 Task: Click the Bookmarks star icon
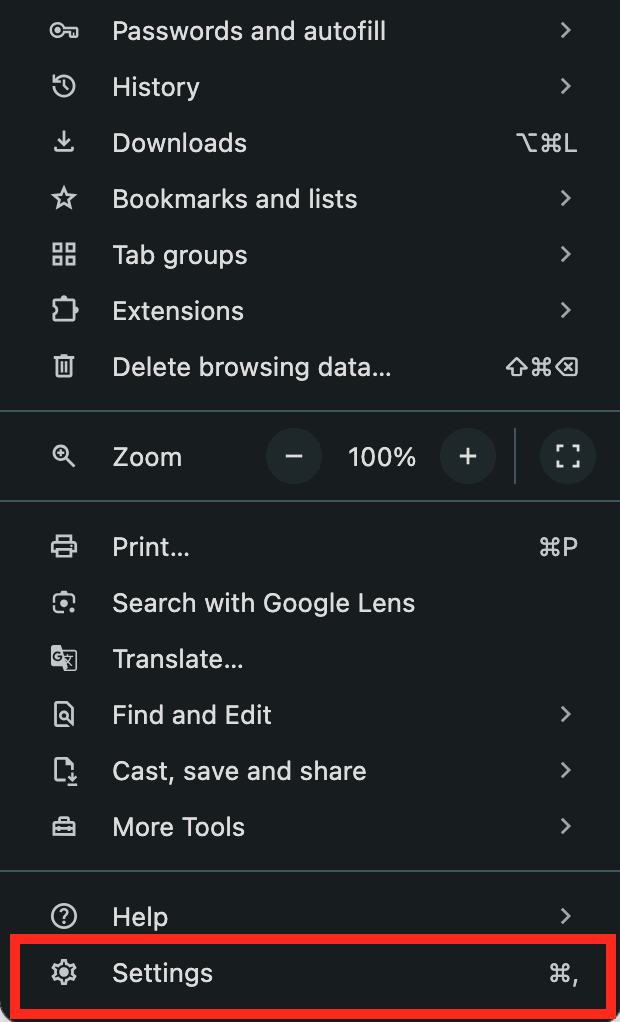pyautogui.click(x=64, y=199)
